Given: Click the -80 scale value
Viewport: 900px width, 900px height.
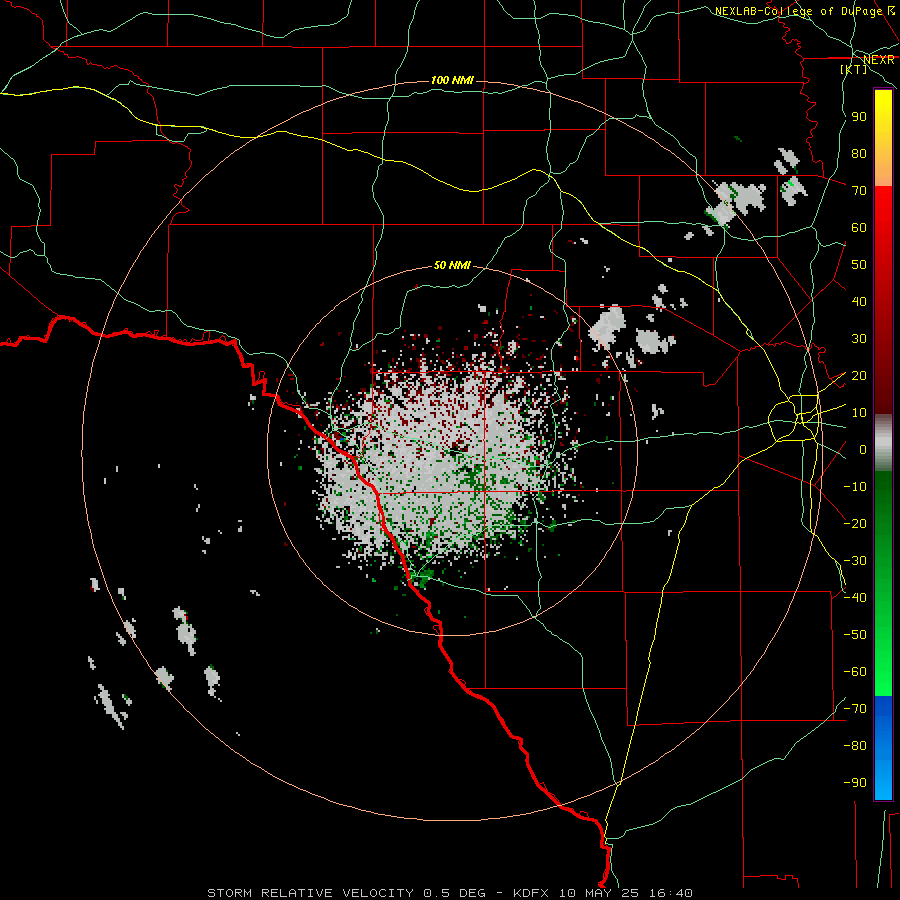Looking at the screenshot, I should click(855, 746).
